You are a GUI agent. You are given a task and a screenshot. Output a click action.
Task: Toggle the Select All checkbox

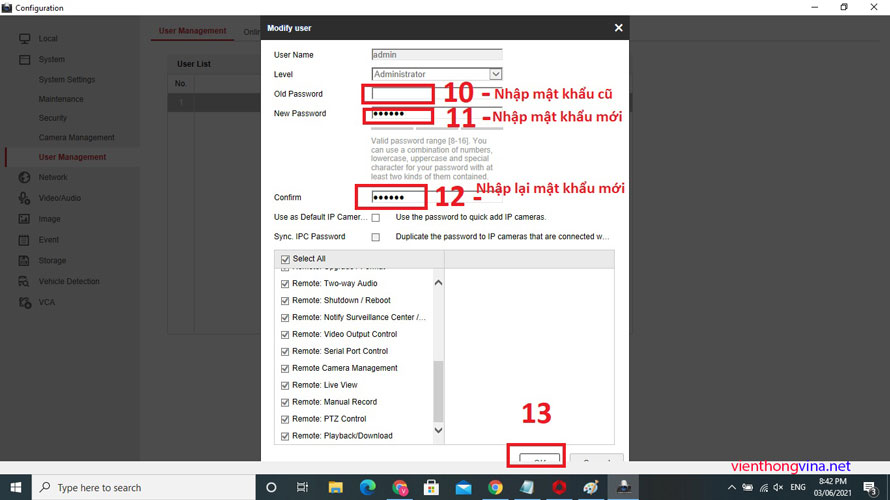(x=285, y=259)
